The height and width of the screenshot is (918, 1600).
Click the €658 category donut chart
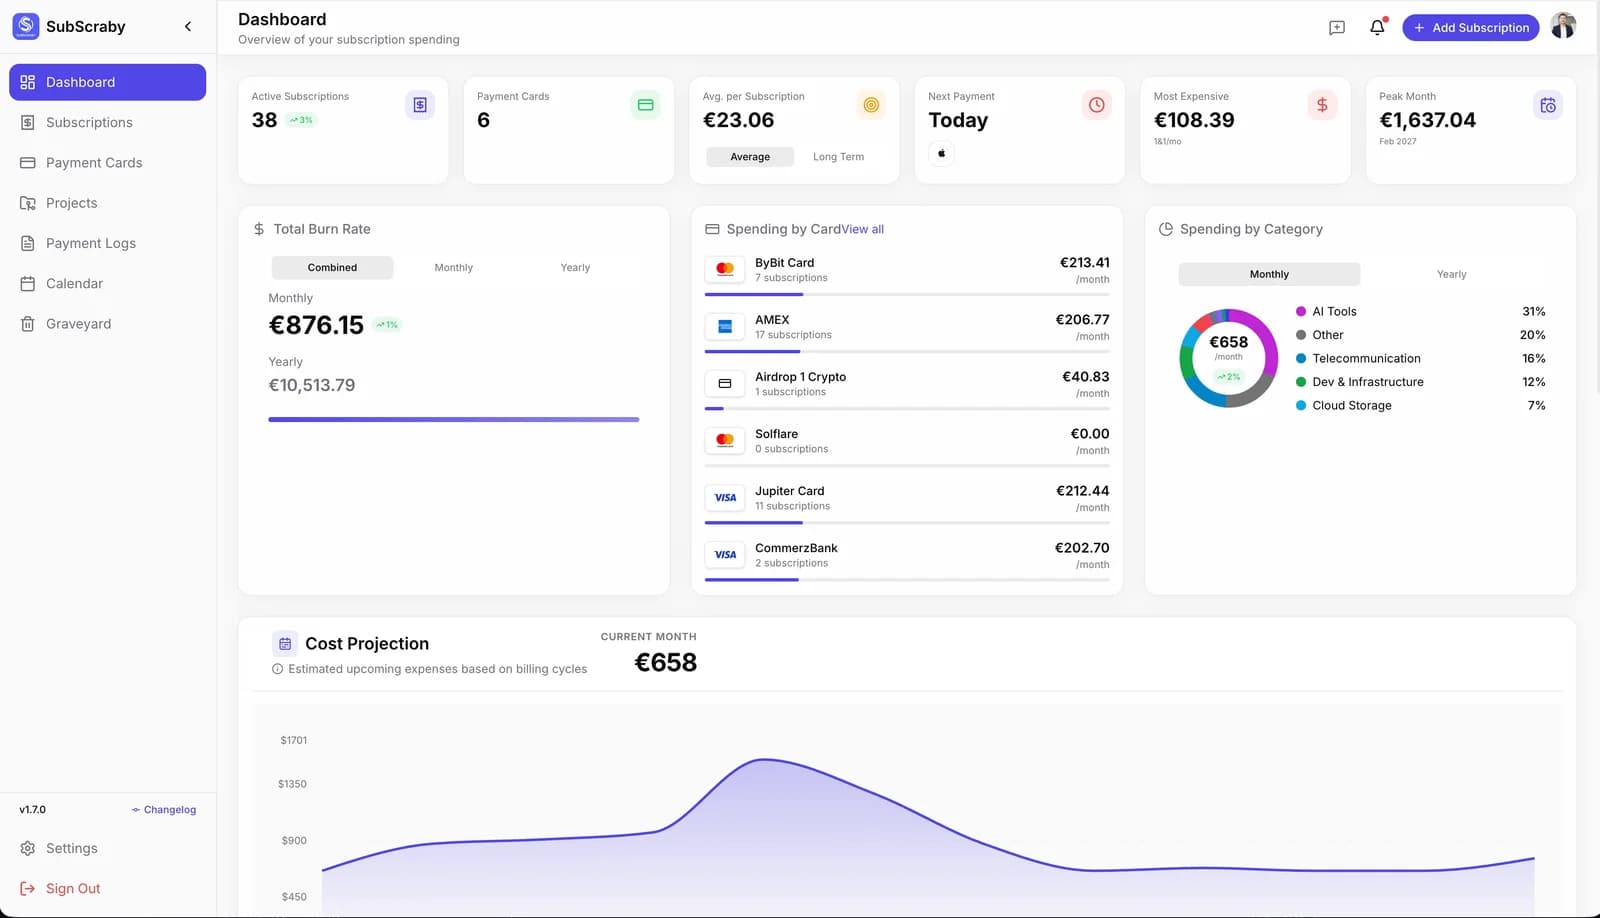click(1228, 357)
